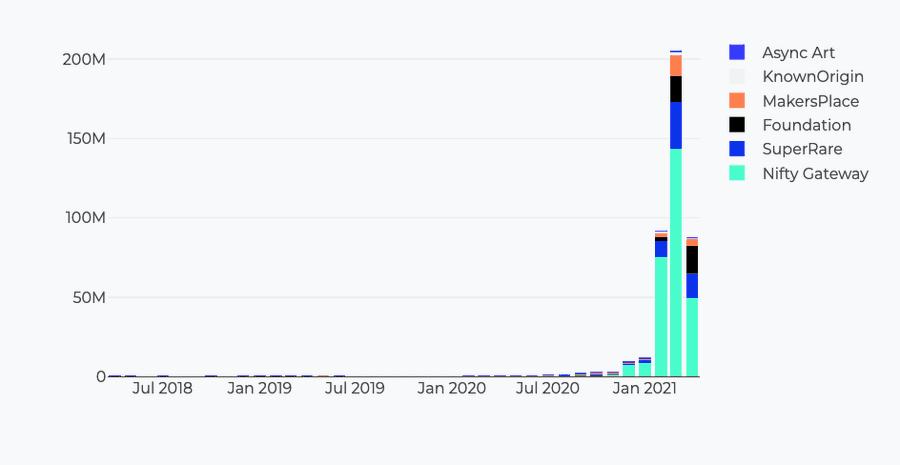The image size is (900, 465).
Task: Select the blue SuperRare segment of tallest bar
Action: (x=676, y=125)
